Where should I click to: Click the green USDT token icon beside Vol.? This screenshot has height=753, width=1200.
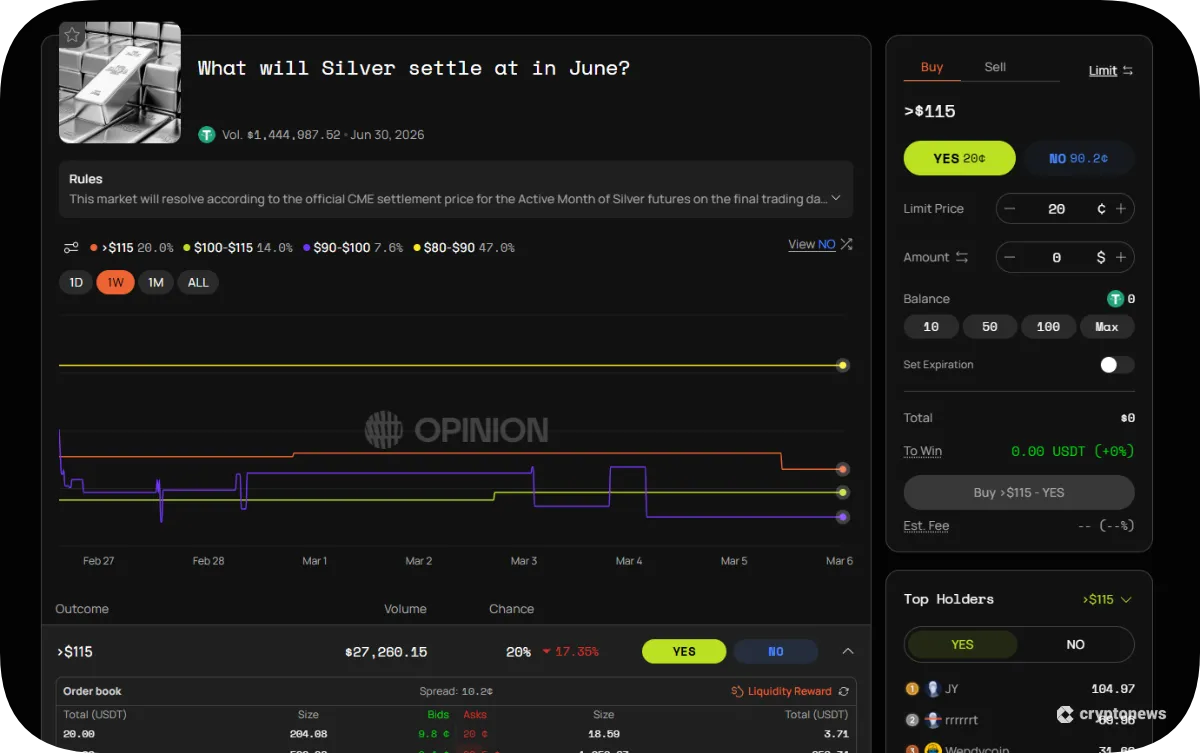(207, 134)
